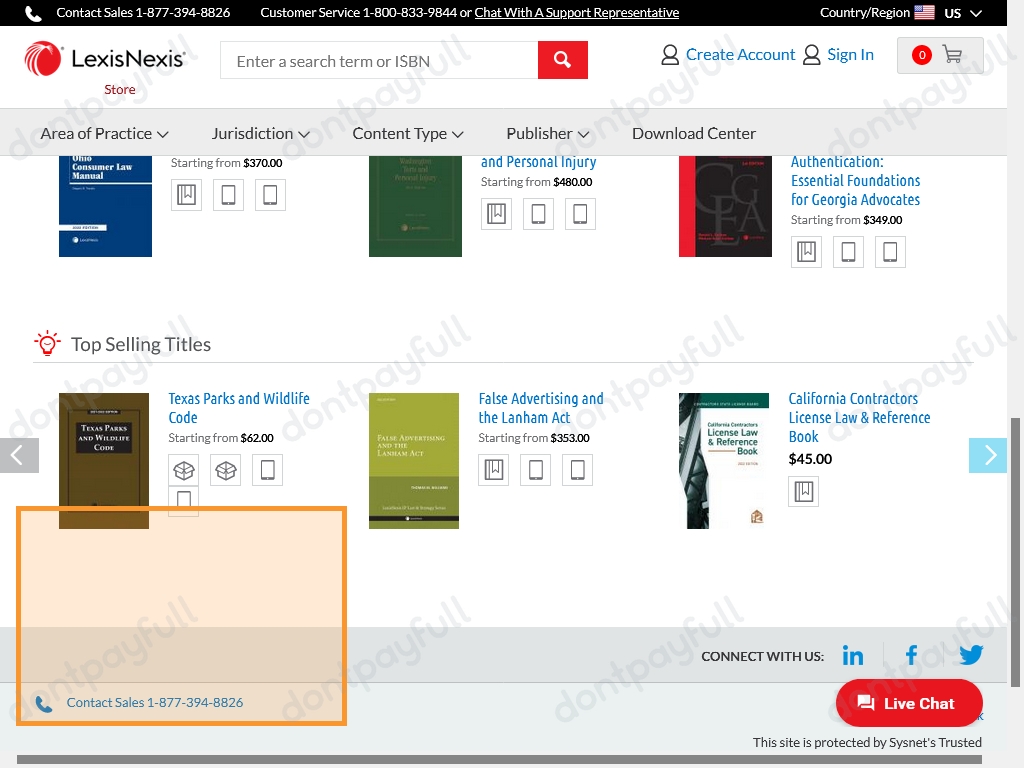Screen dimensions: 1024x768
Task: Open LexisNexis LinkedIn page icon
Action: pos(853,656)
